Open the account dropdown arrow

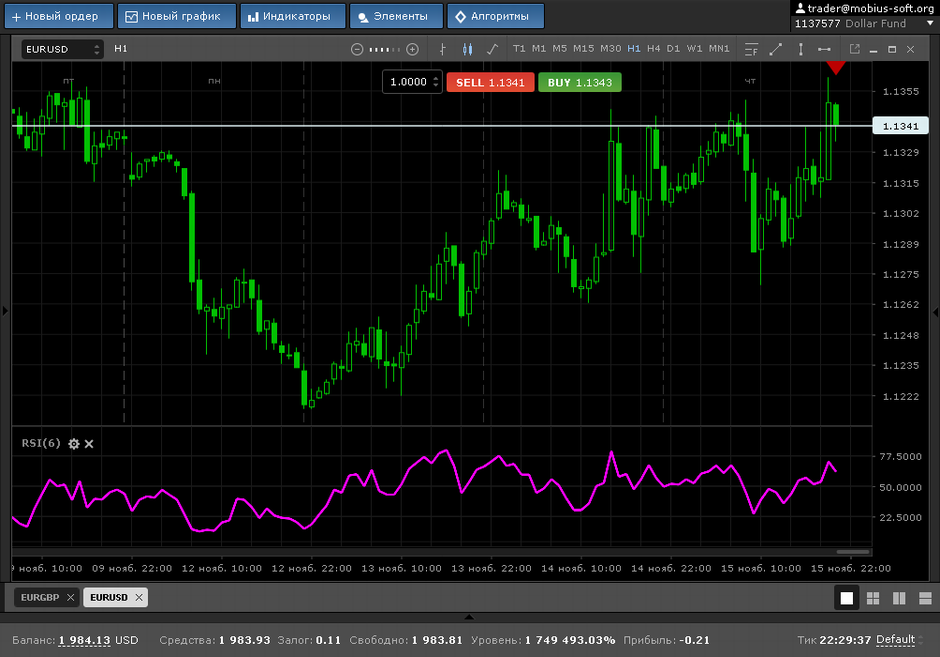(930, 23)
